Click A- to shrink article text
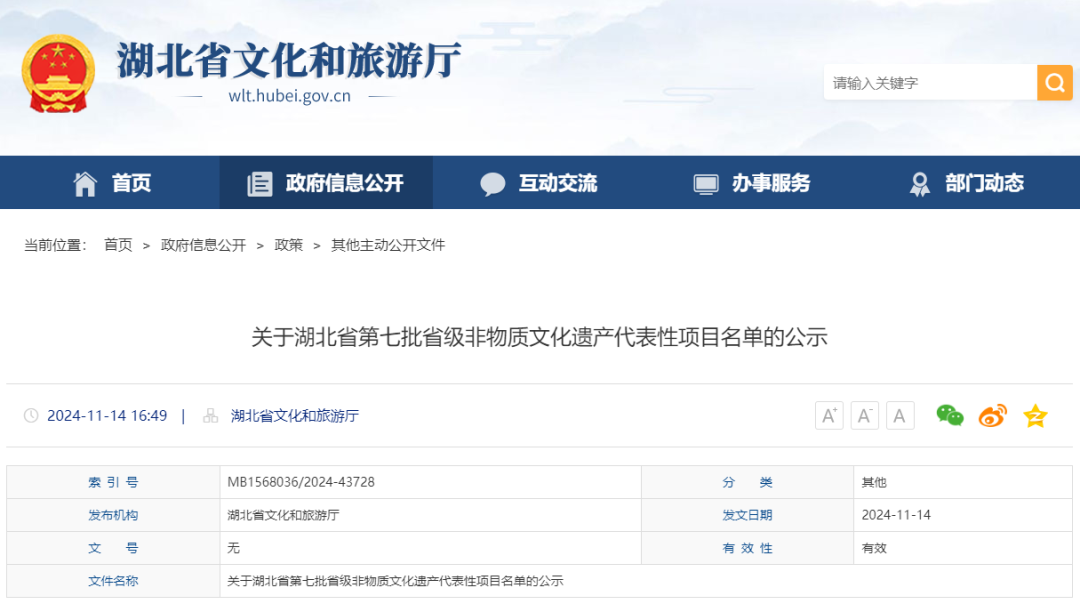Viewport: 1080px width, 604px height. tap(864, 415)
